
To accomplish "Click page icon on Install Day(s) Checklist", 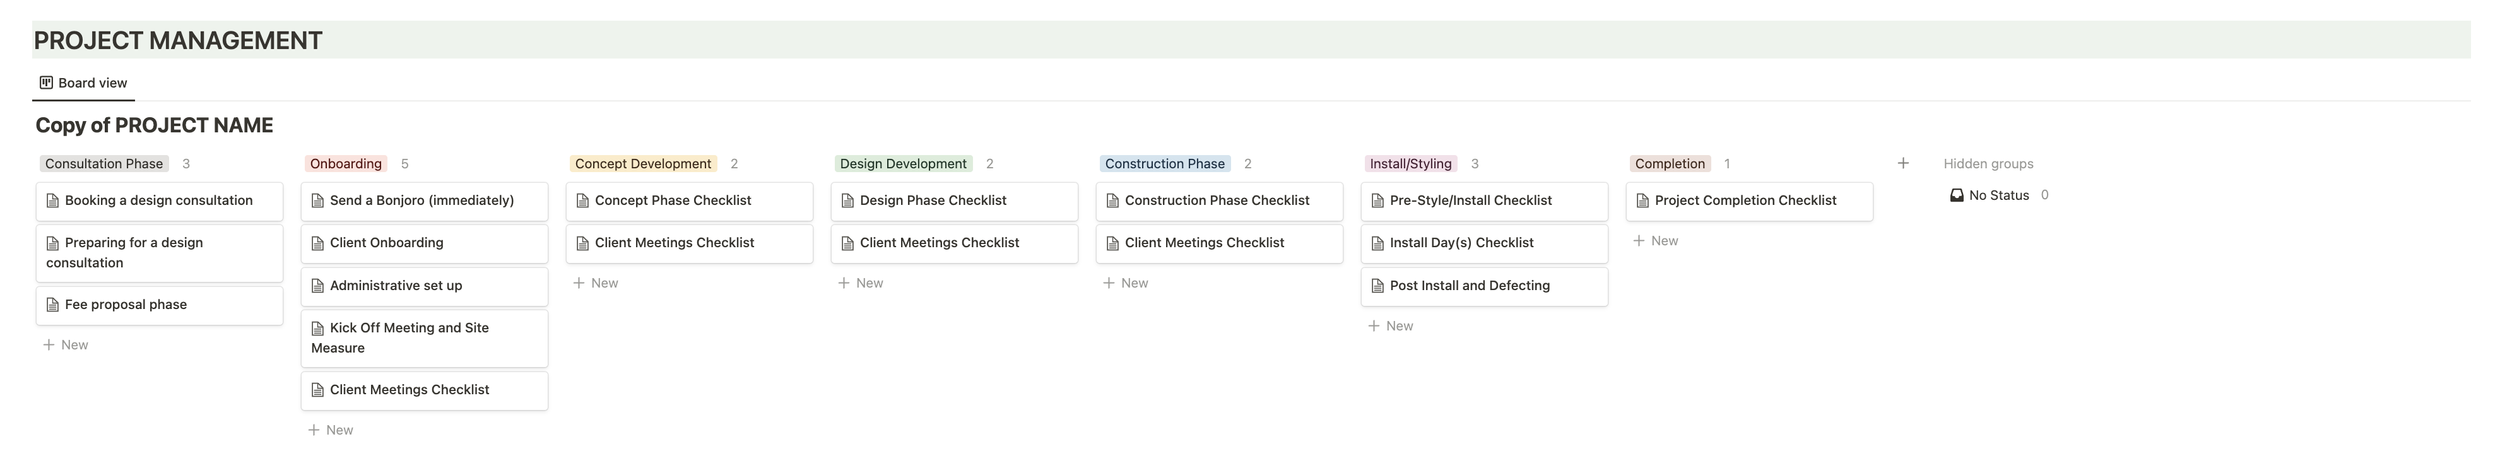I will pyautogui.click(x=1378, y=243).
